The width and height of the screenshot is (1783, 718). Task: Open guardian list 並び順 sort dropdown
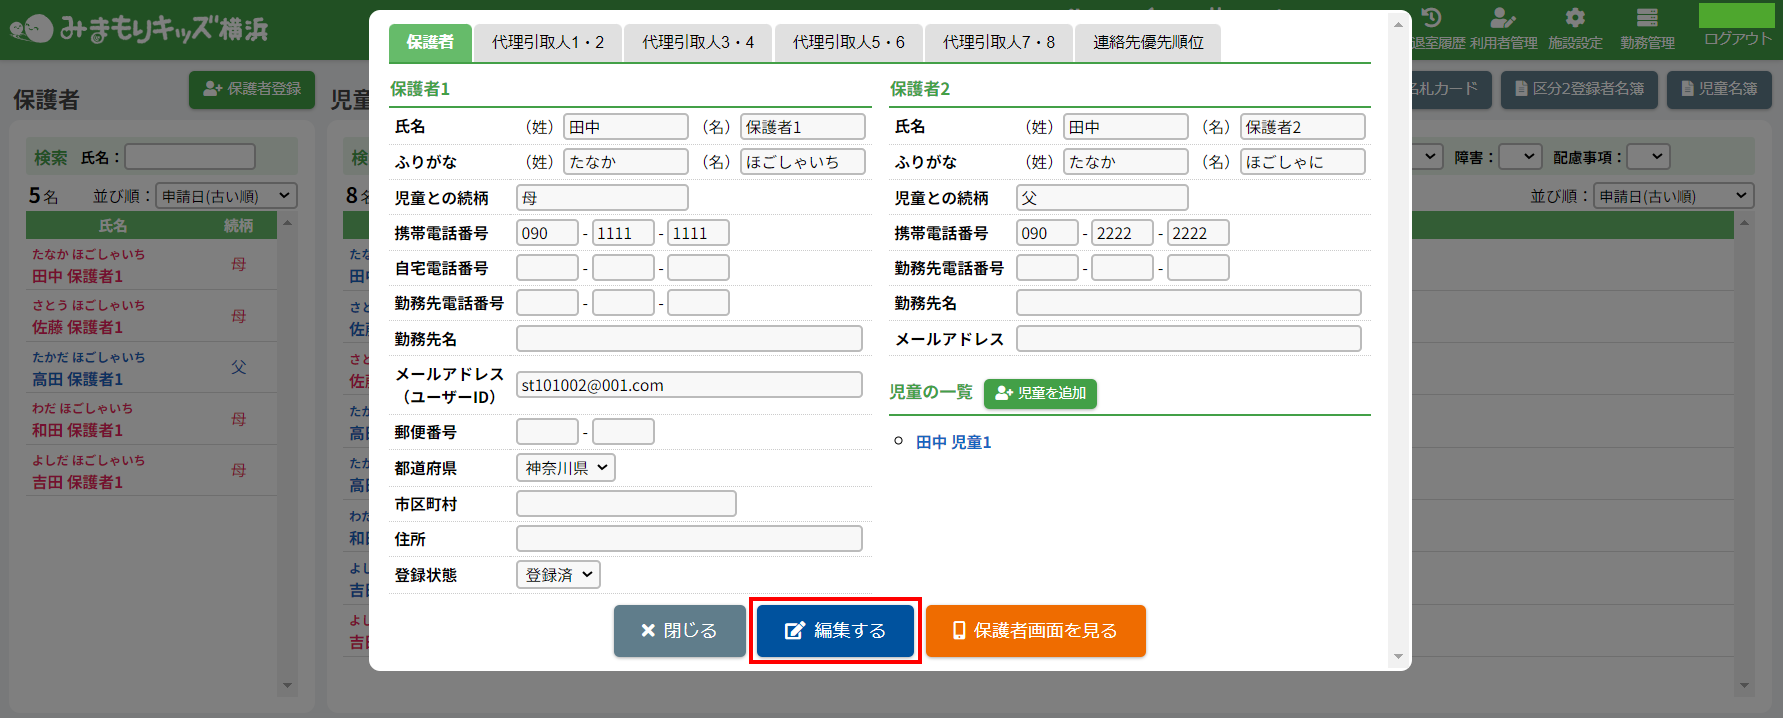[x=226, y=196]
